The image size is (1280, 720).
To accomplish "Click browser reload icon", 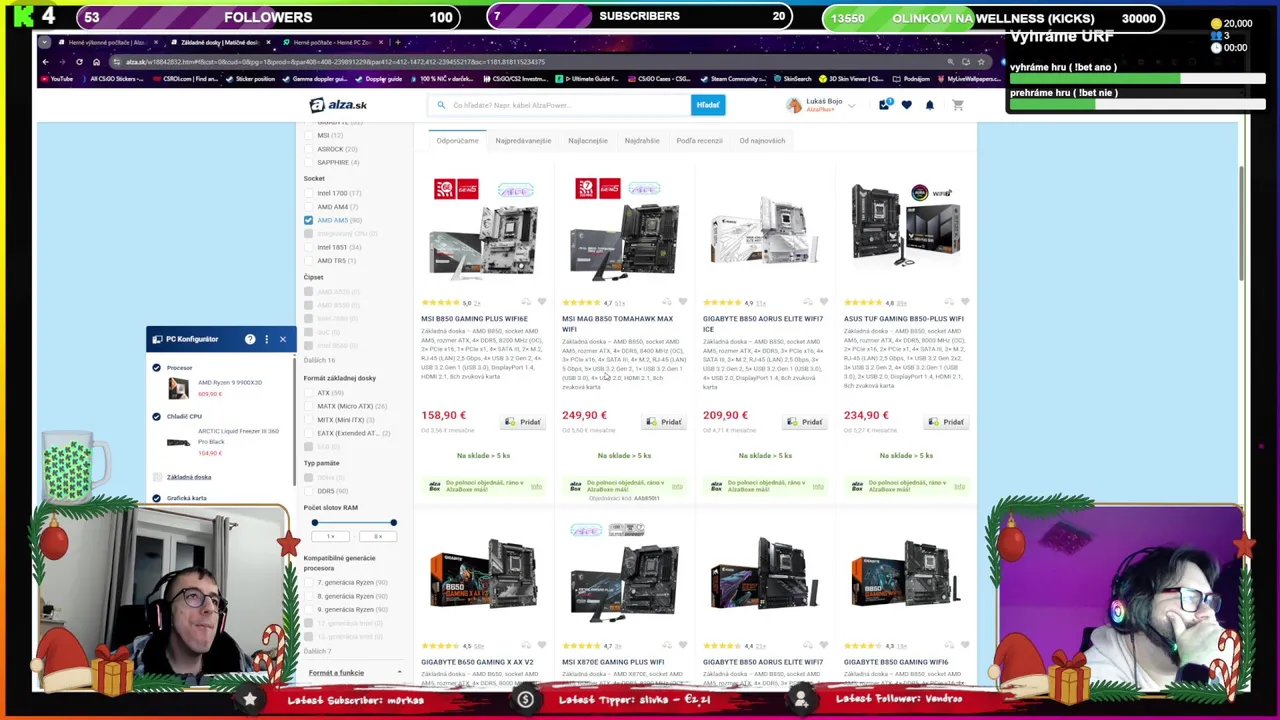I will point(79,62).
